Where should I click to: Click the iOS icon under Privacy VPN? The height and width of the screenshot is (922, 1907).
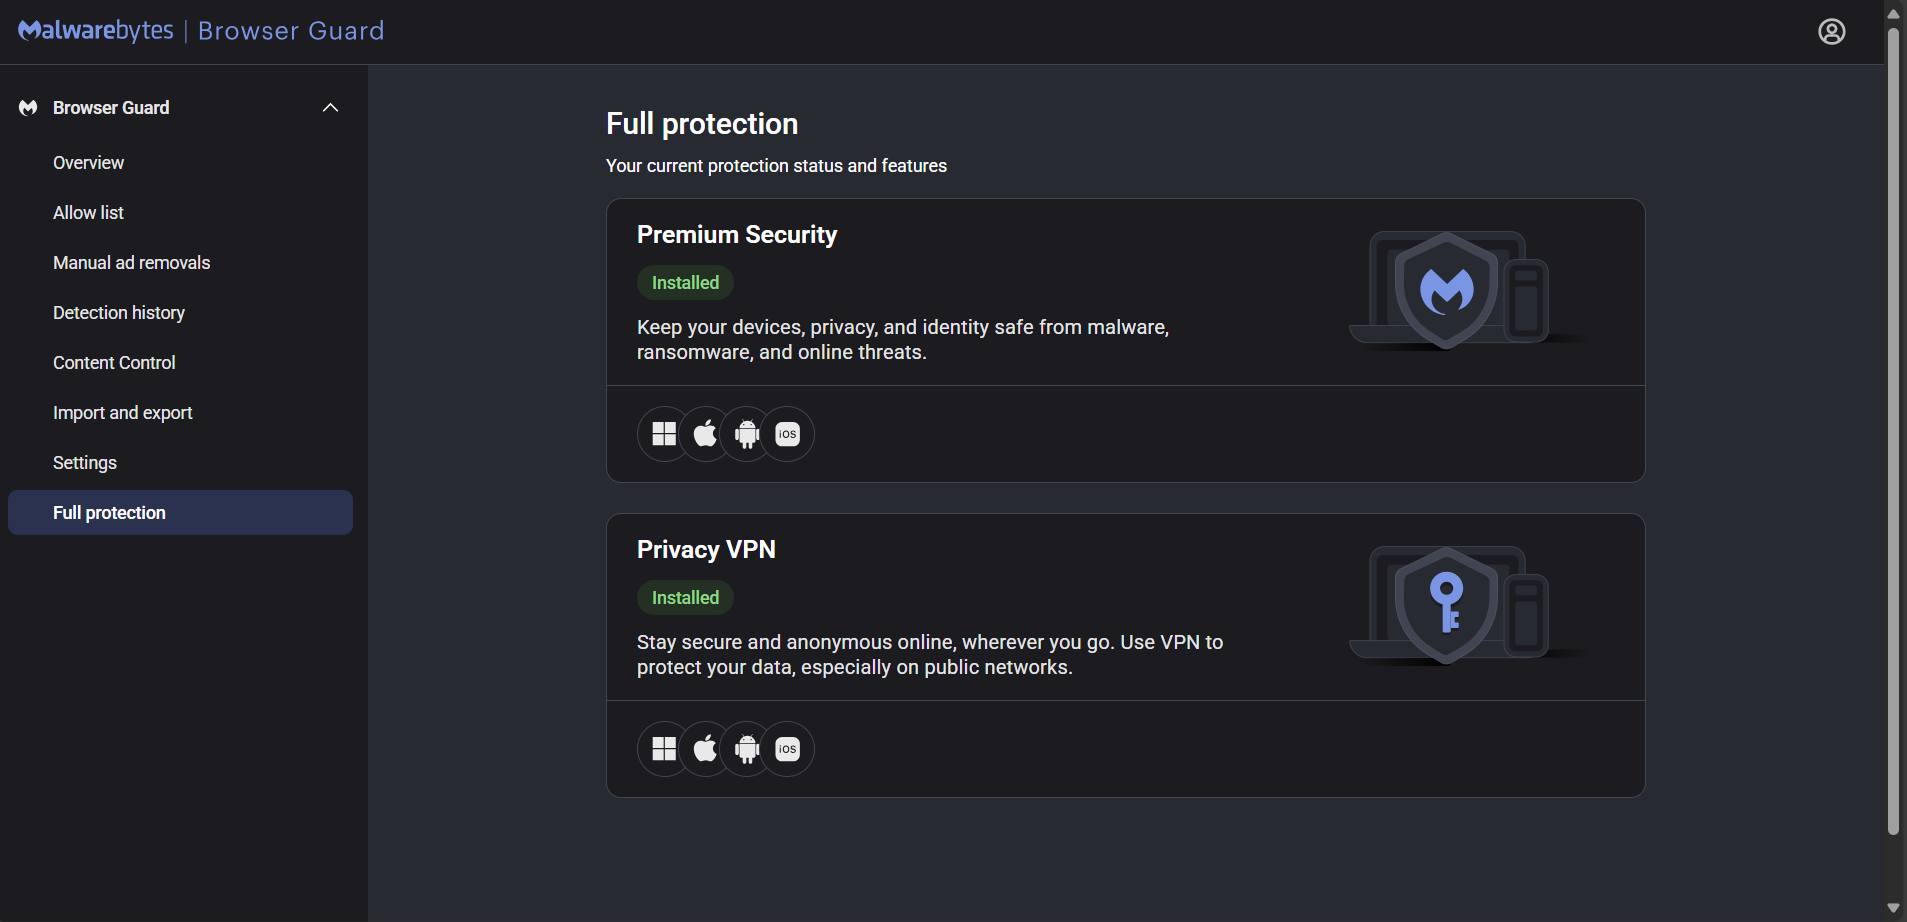pos(788,749)
